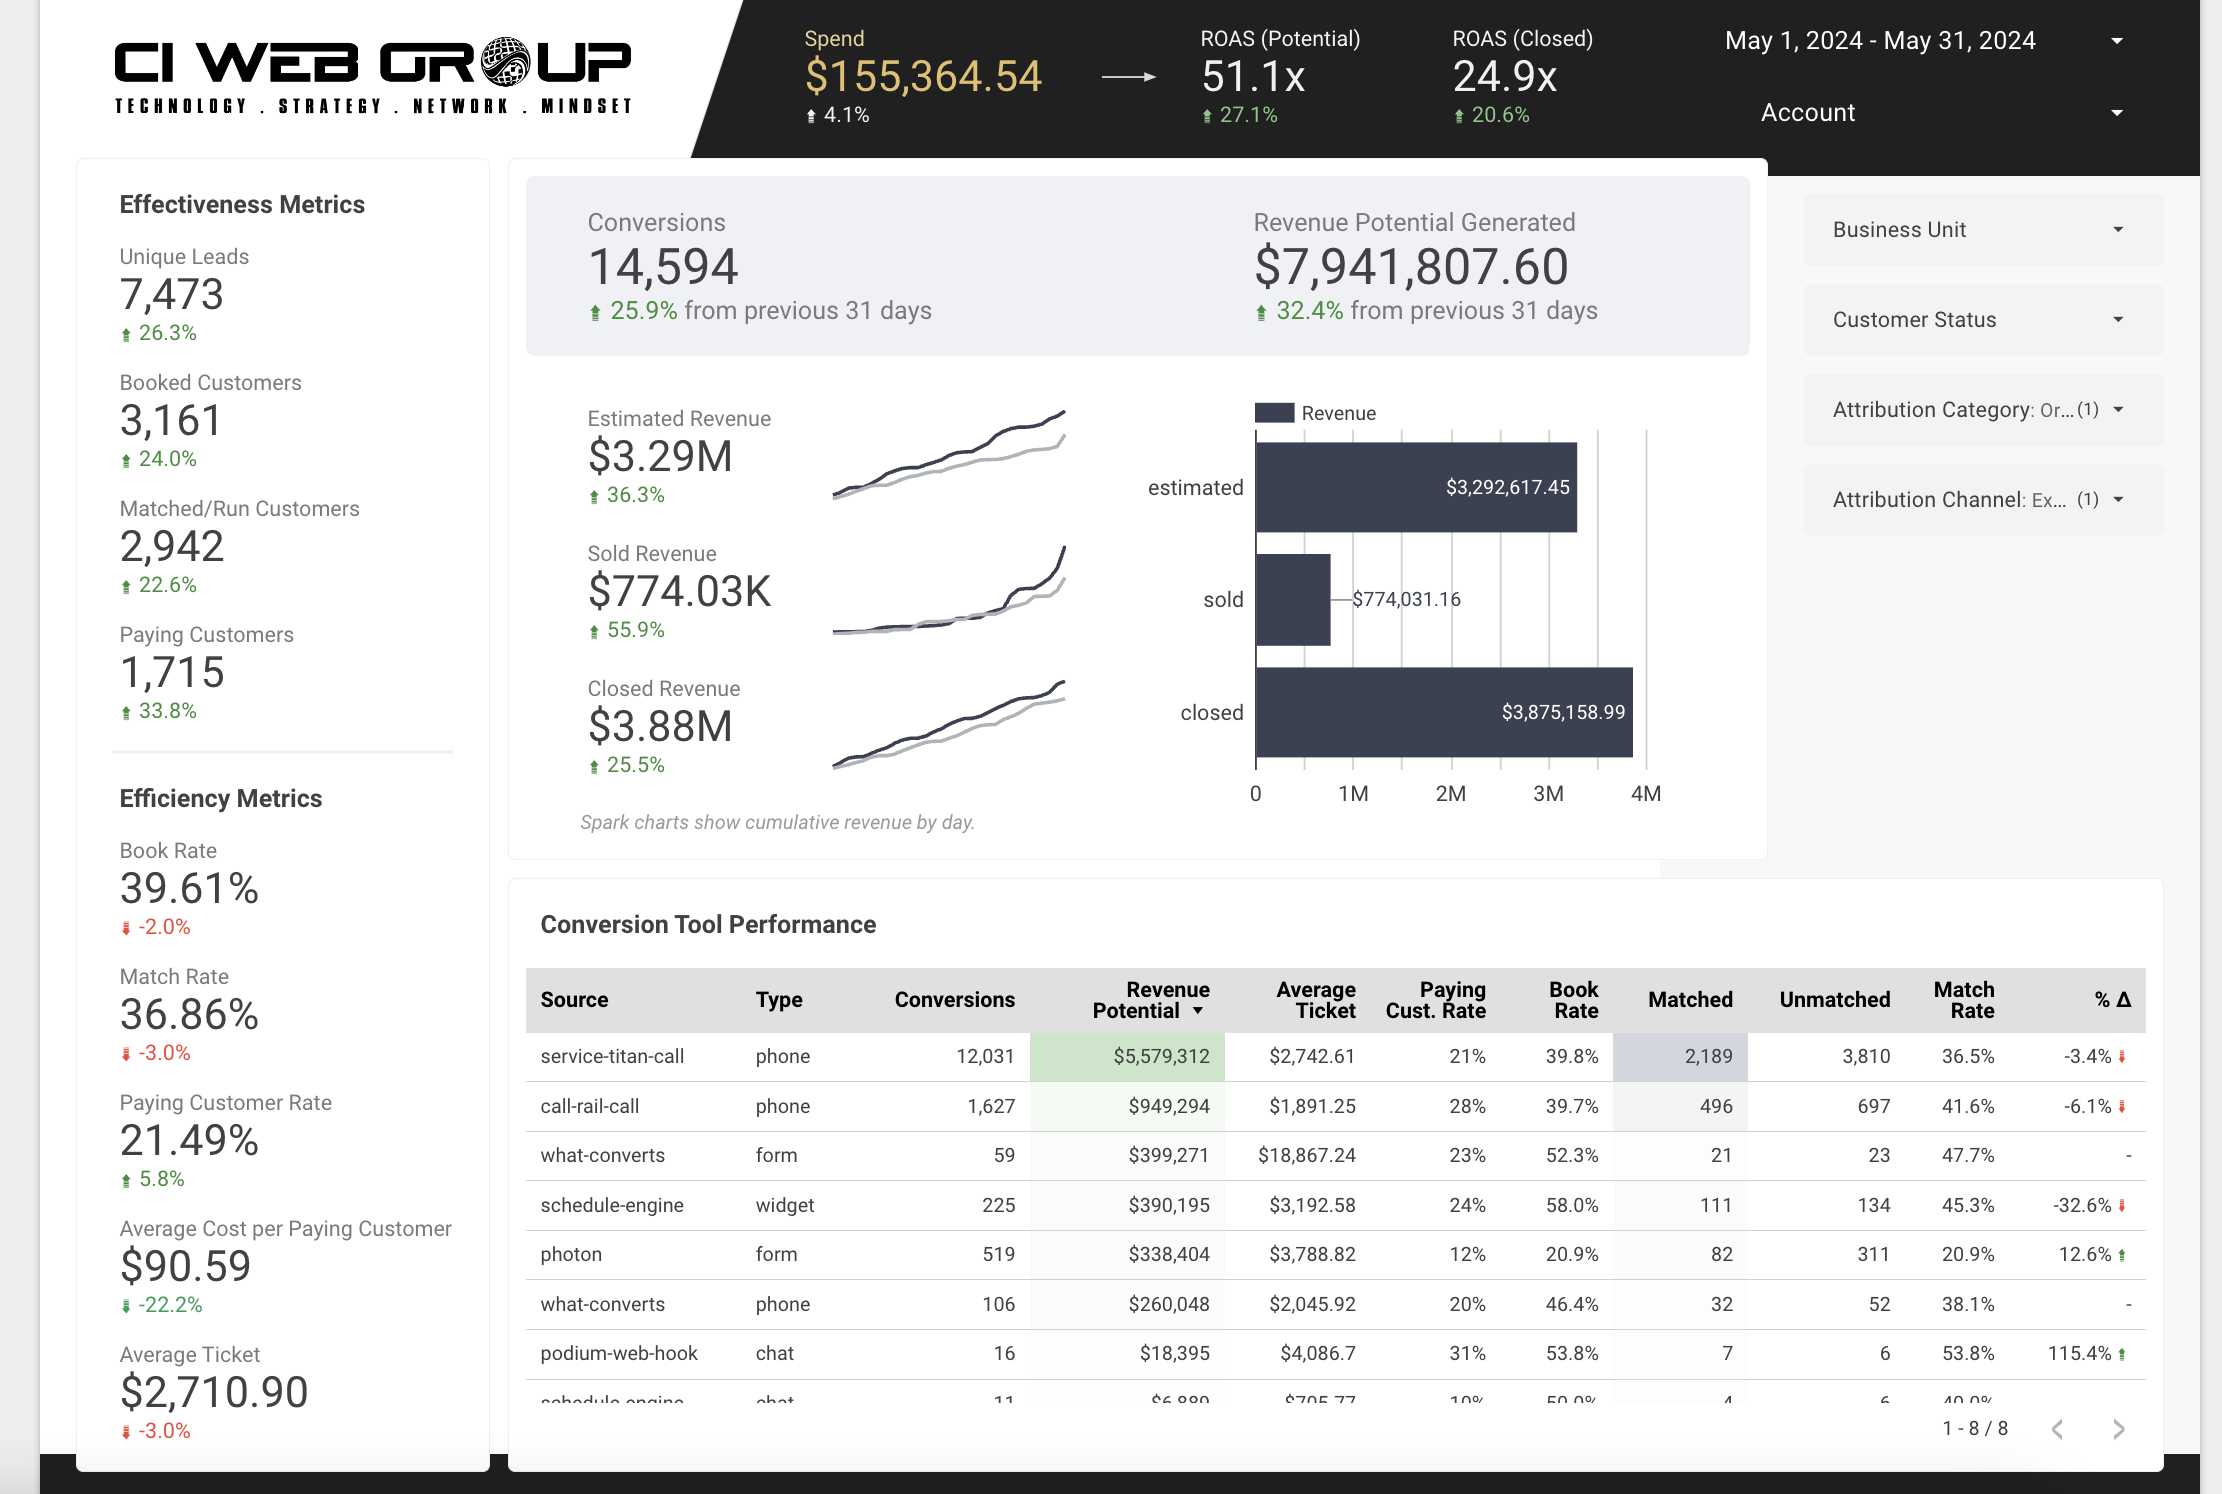Click the Paying Customer Rate 21.49% value
2222x1494 pixels.
point(189,1141)
